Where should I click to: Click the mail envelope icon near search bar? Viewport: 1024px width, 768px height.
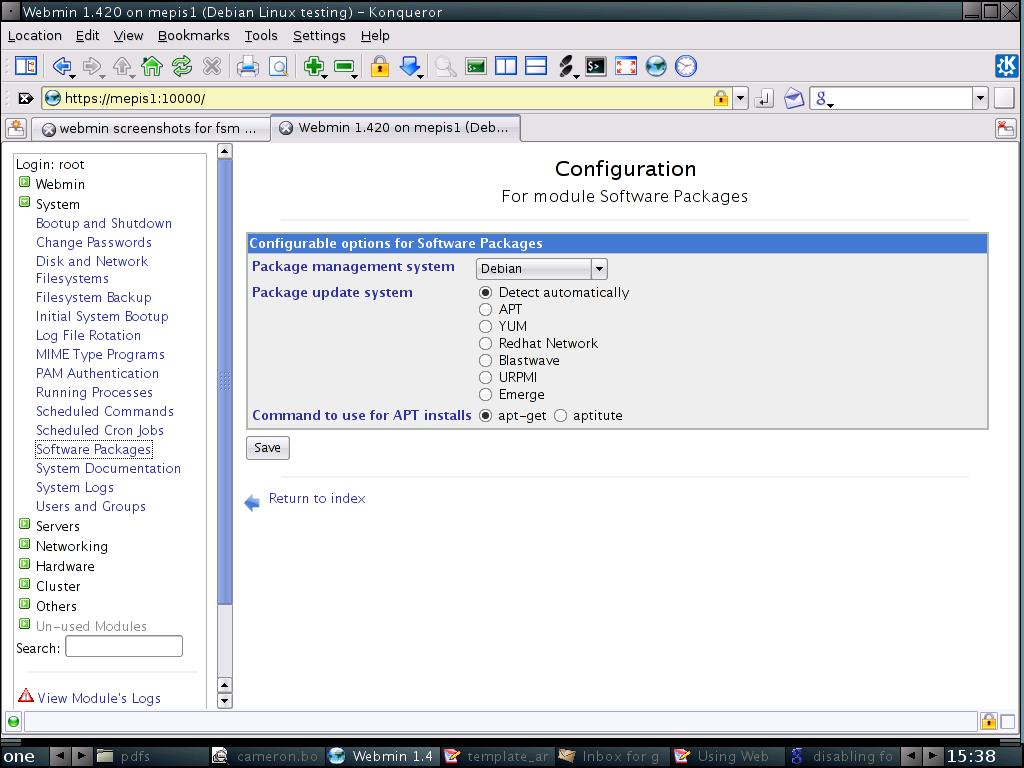click(793, 99)
